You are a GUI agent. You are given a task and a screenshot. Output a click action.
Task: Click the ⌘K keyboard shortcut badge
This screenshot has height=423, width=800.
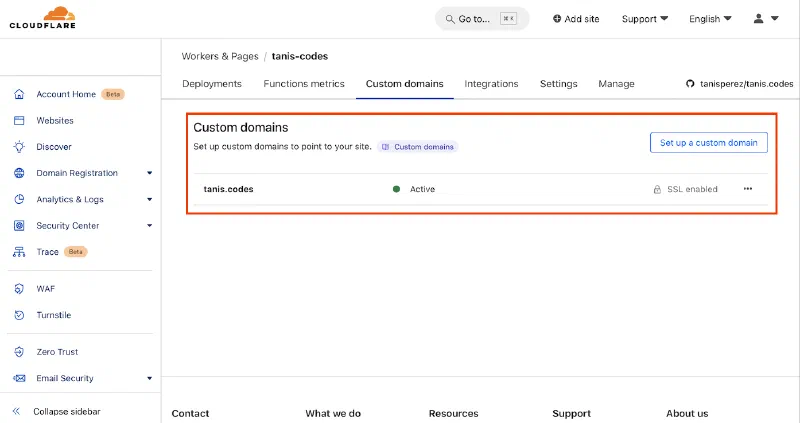[508, 19]
